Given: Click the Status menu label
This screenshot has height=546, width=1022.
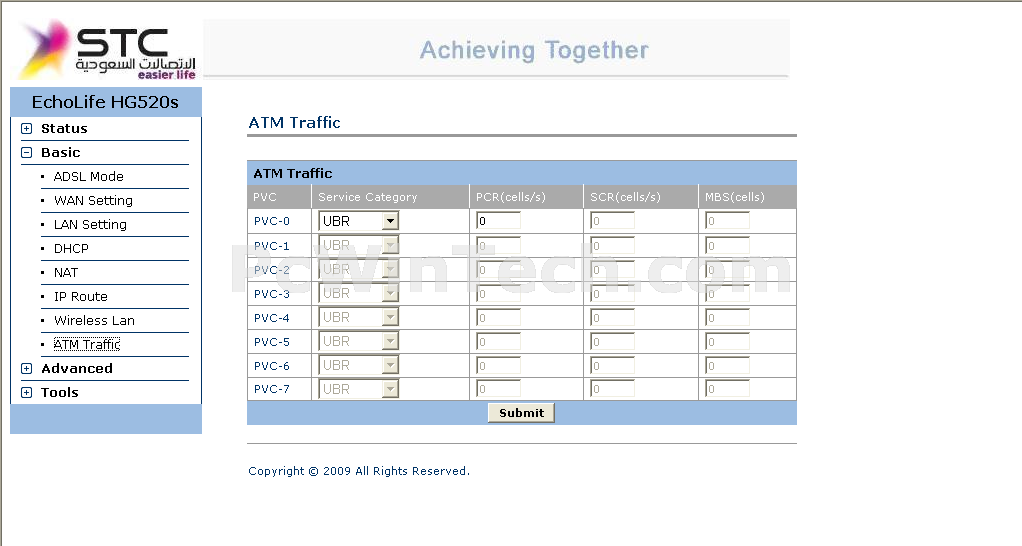Looking at the screenshot, I should click(64, 128).
